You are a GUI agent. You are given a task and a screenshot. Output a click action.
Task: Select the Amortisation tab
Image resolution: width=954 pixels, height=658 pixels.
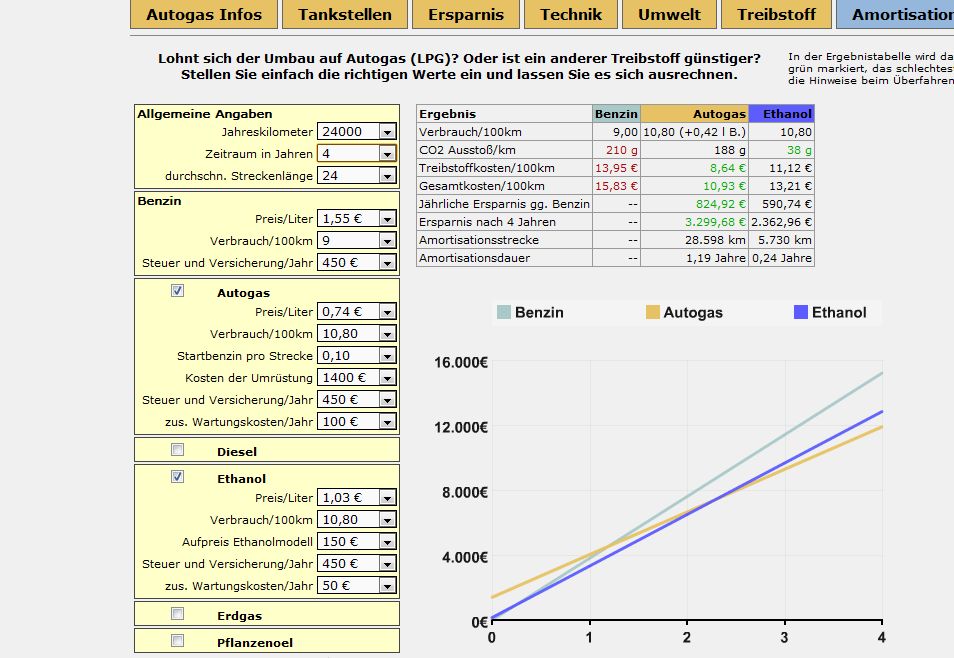coord(896,15)
